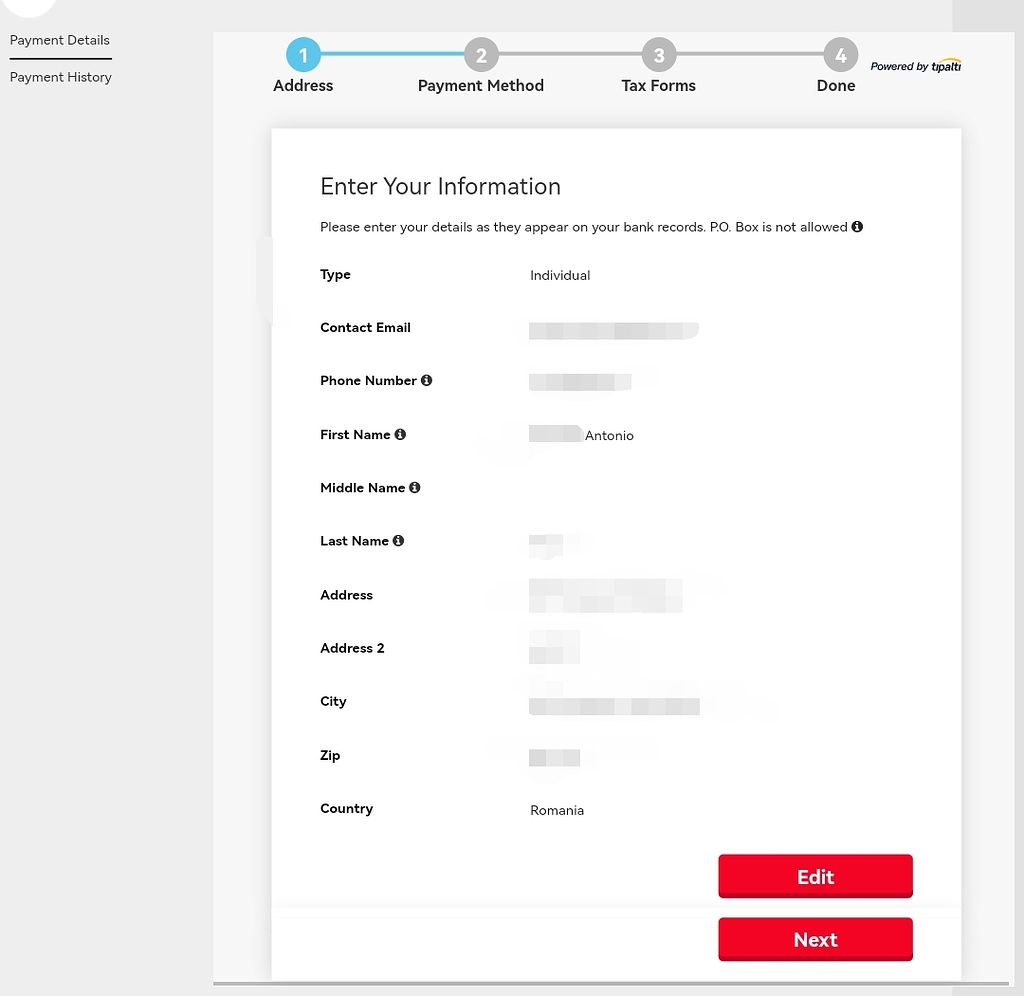1024x996 pixels.
Task: Click the Payment Method step circle
Action: coord(481,55)
